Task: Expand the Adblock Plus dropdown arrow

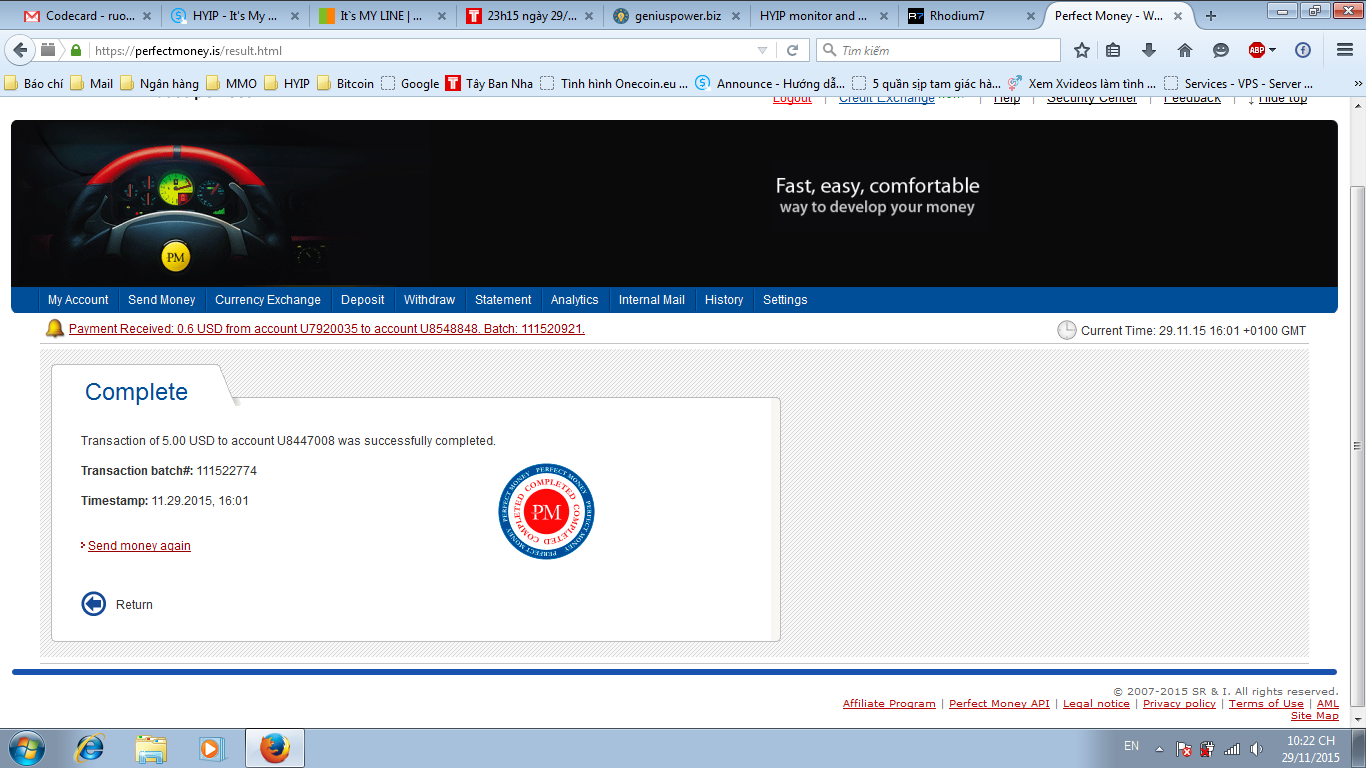Action: pyautogui.click(x=1273, y=50)
